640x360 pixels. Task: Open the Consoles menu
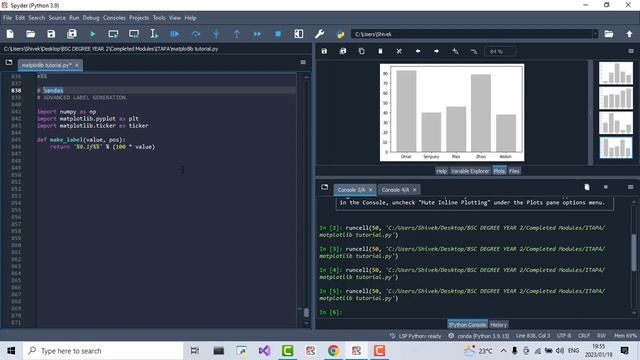tap(114, 18)
